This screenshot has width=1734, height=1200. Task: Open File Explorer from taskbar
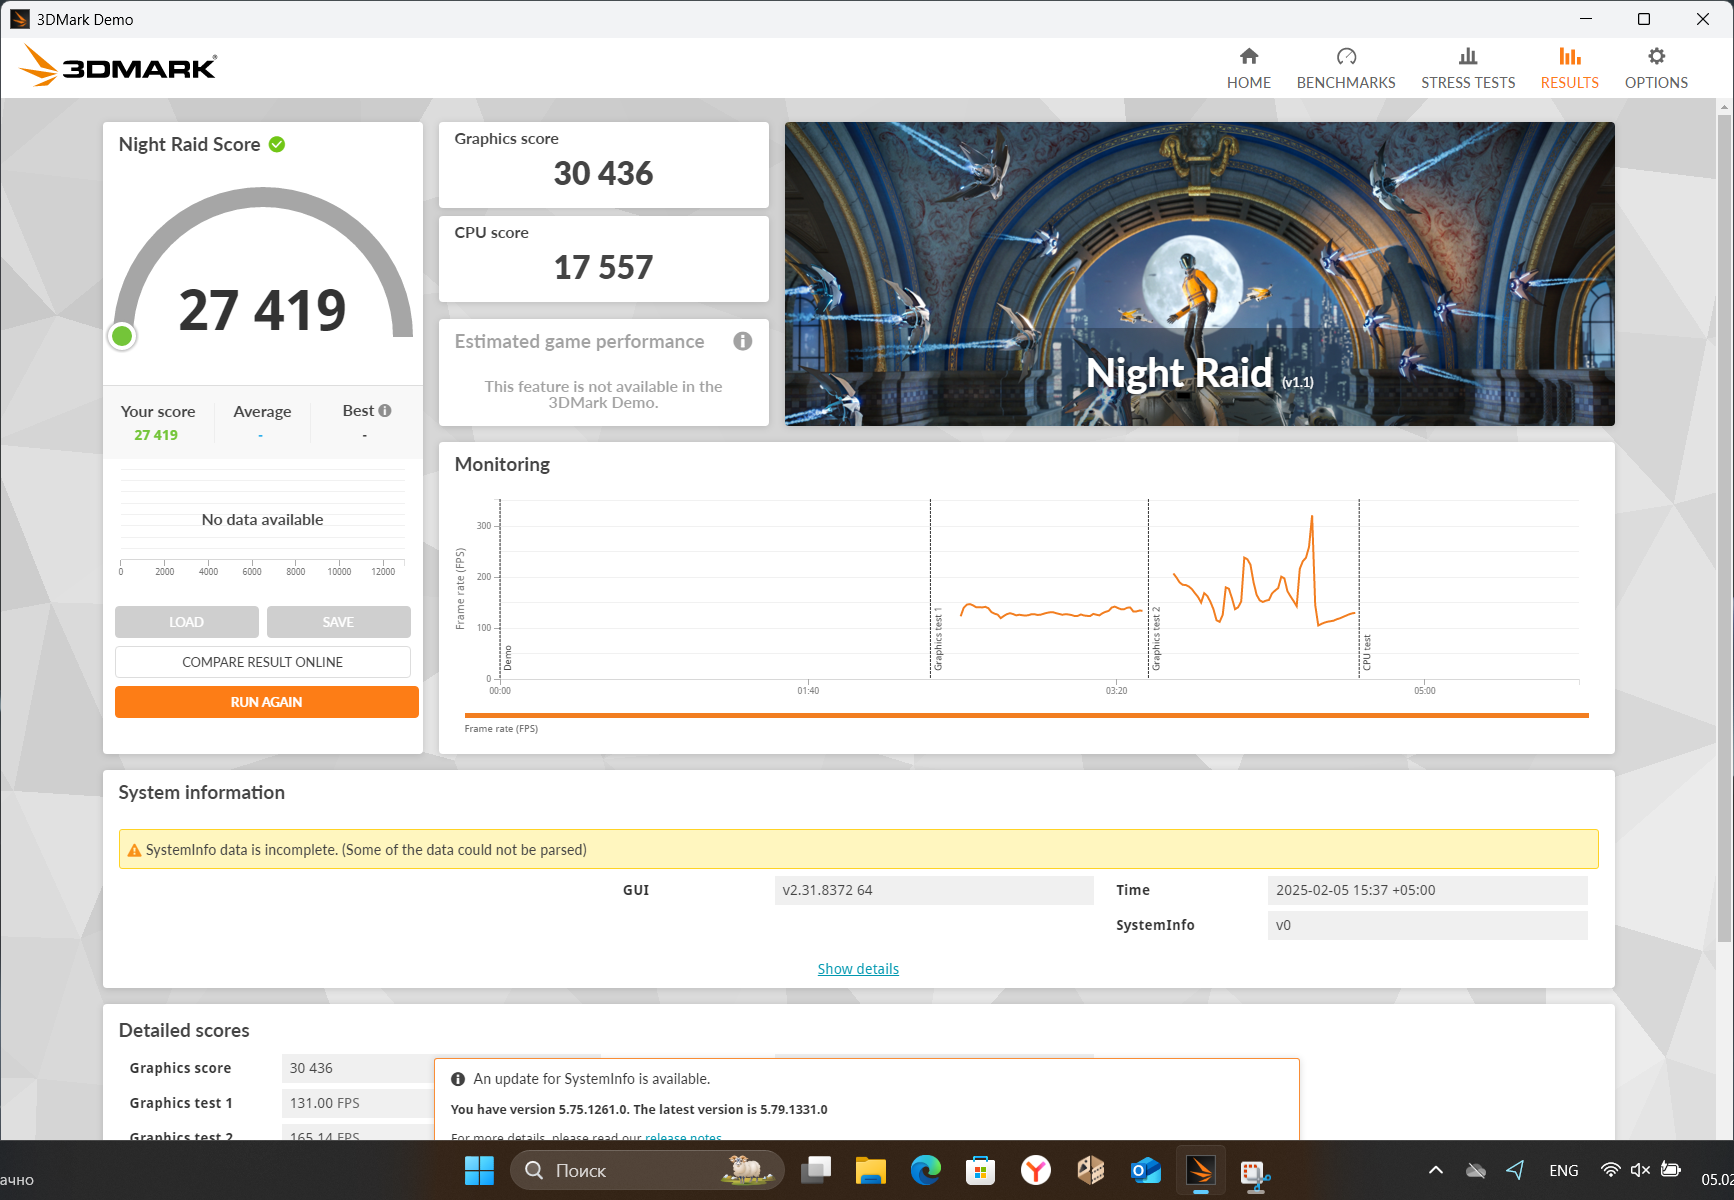pyautogui.click(x=871, y=1170)
